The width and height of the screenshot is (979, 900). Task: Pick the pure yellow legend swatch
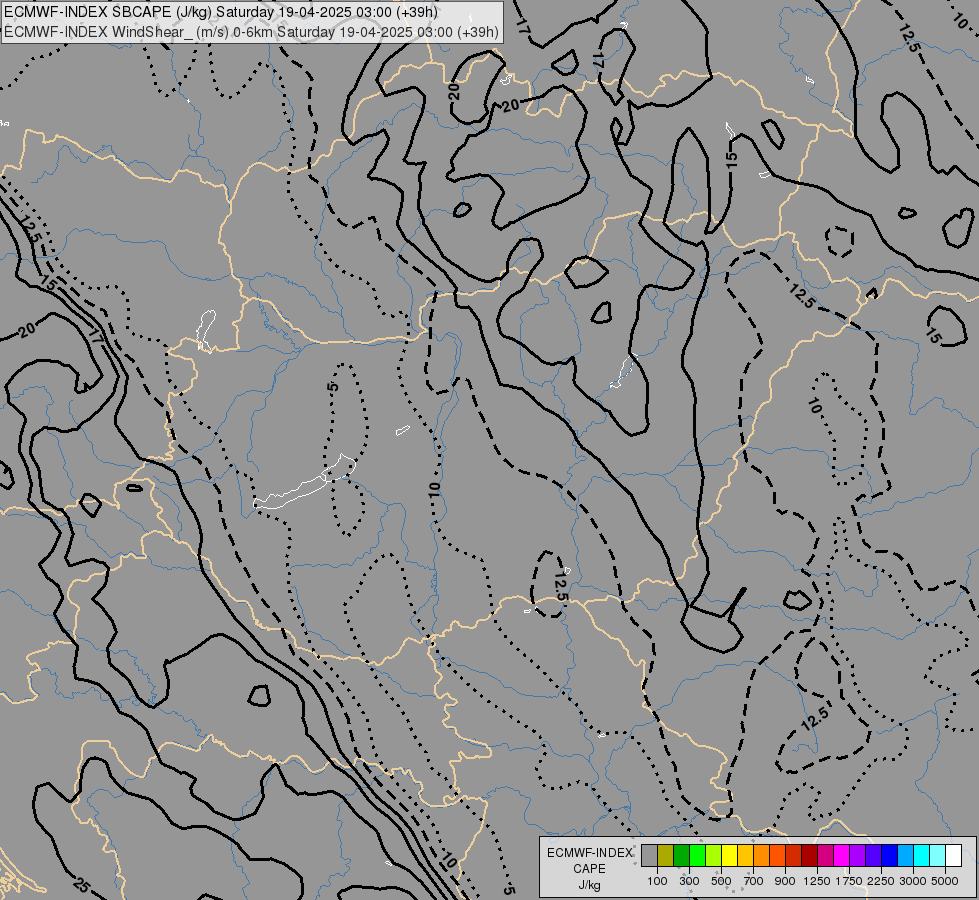[x=729, y=855]
